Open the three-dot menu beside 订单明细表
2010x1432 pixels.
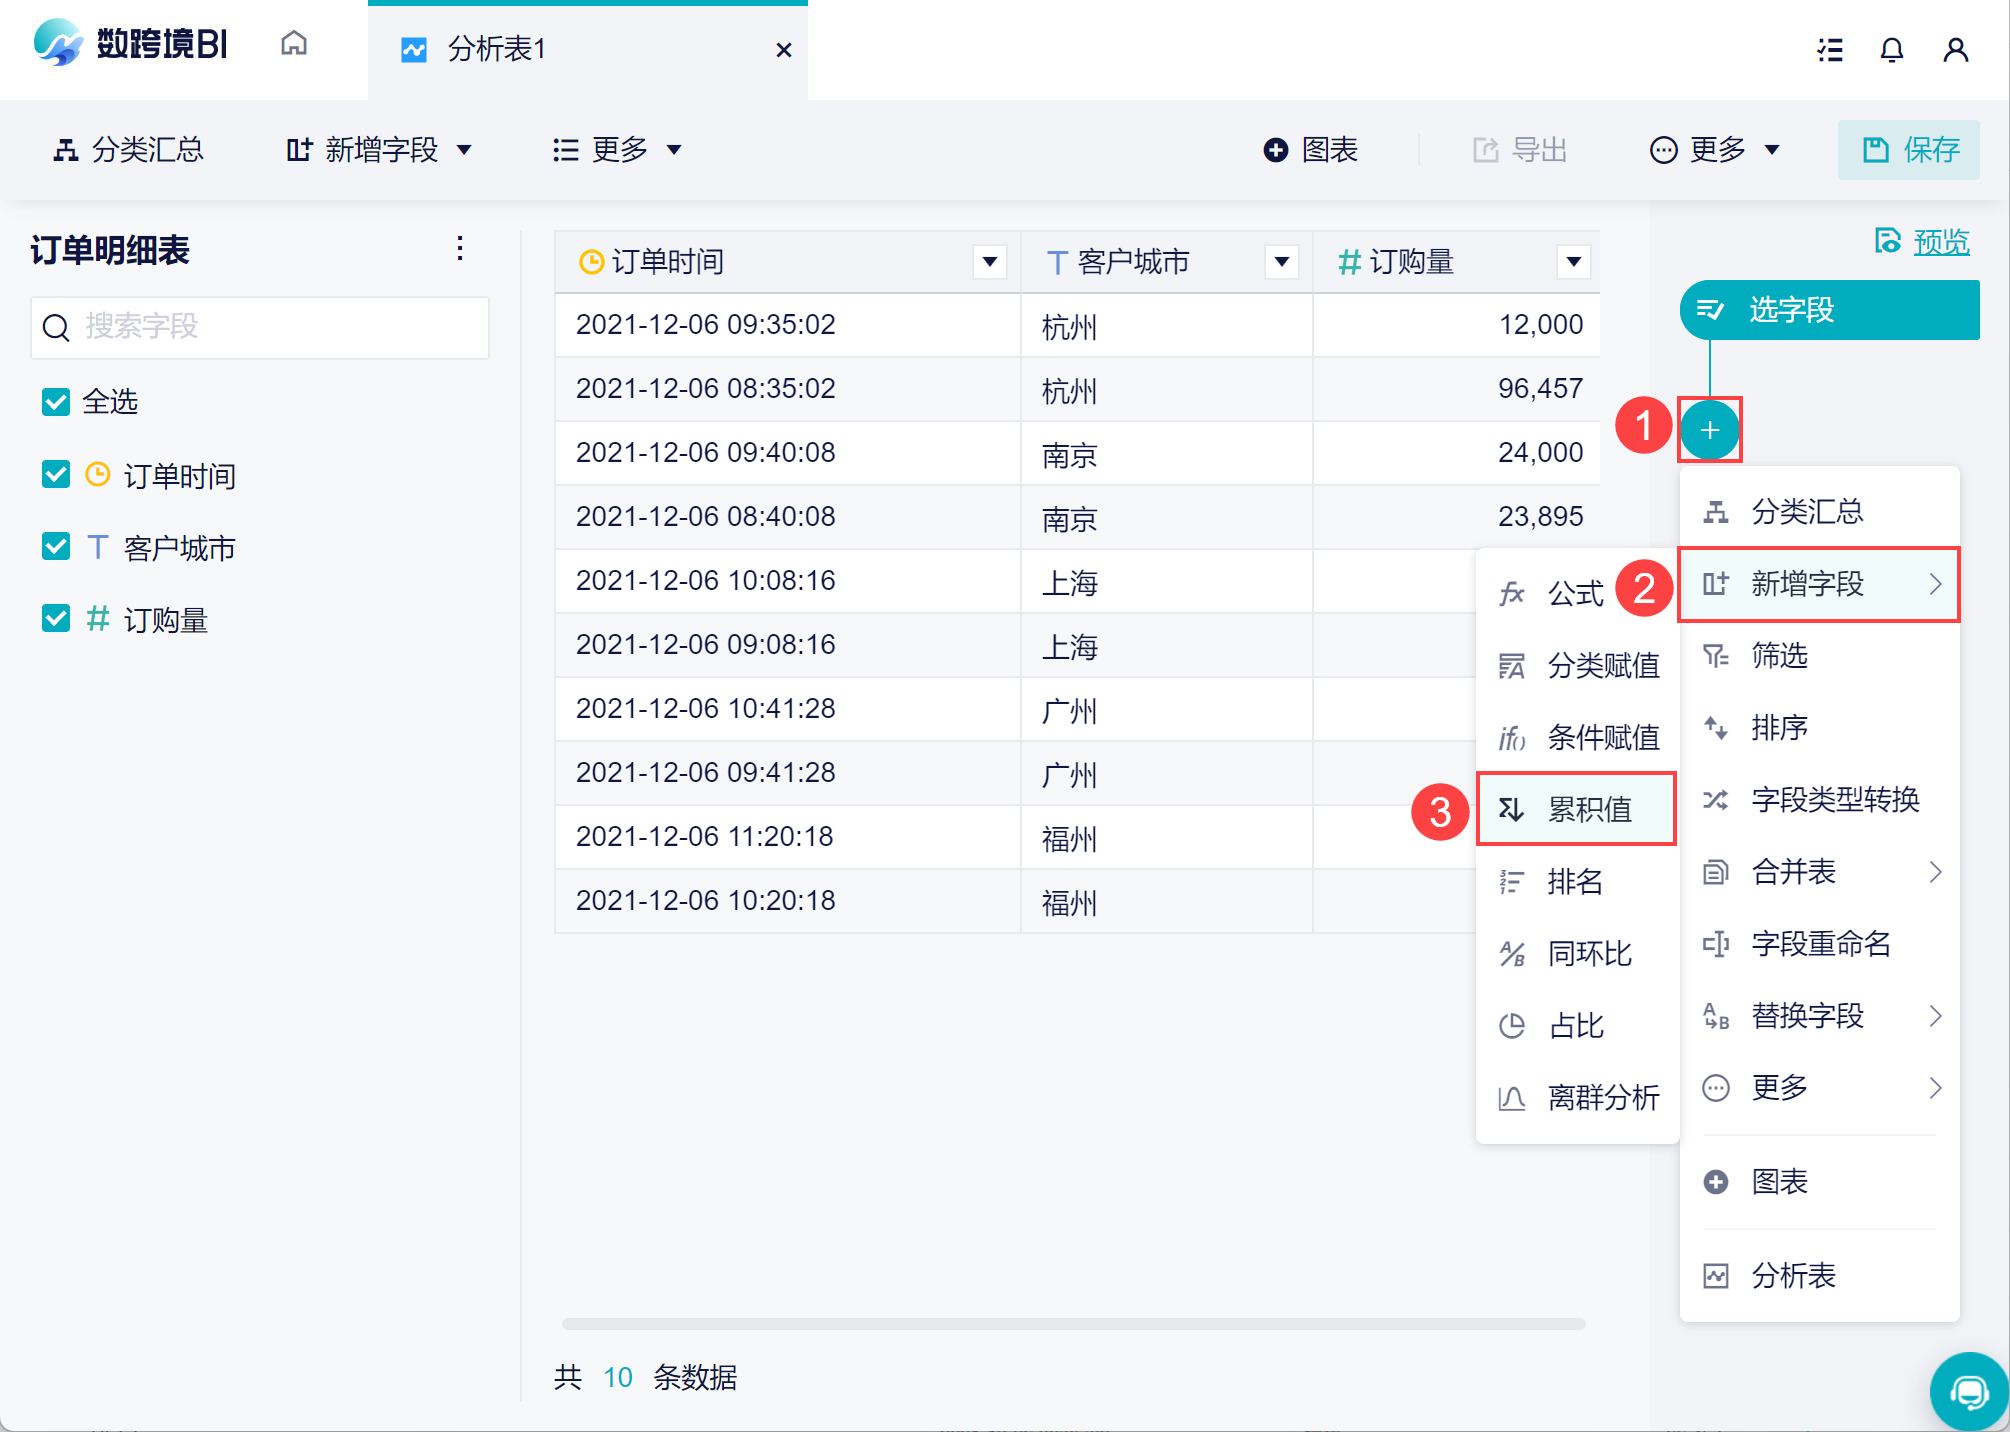pos(460,249)
